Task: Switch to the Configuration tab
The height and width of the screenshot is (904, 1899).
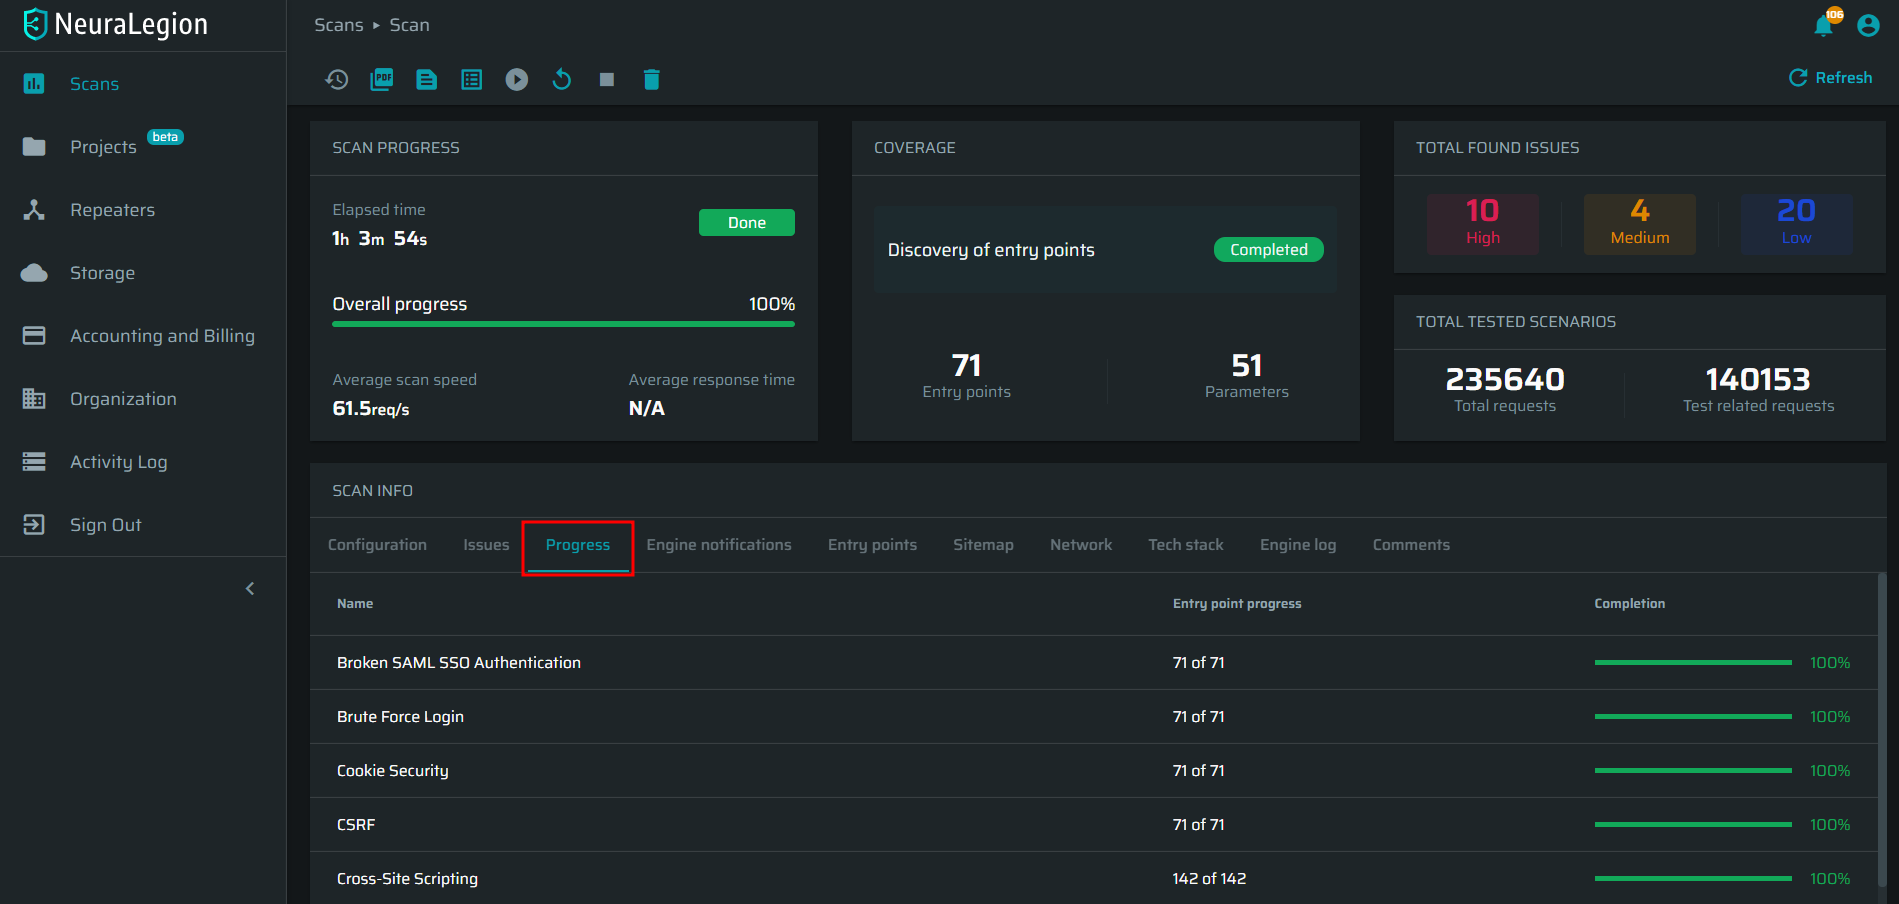Action: pos(377,545)
